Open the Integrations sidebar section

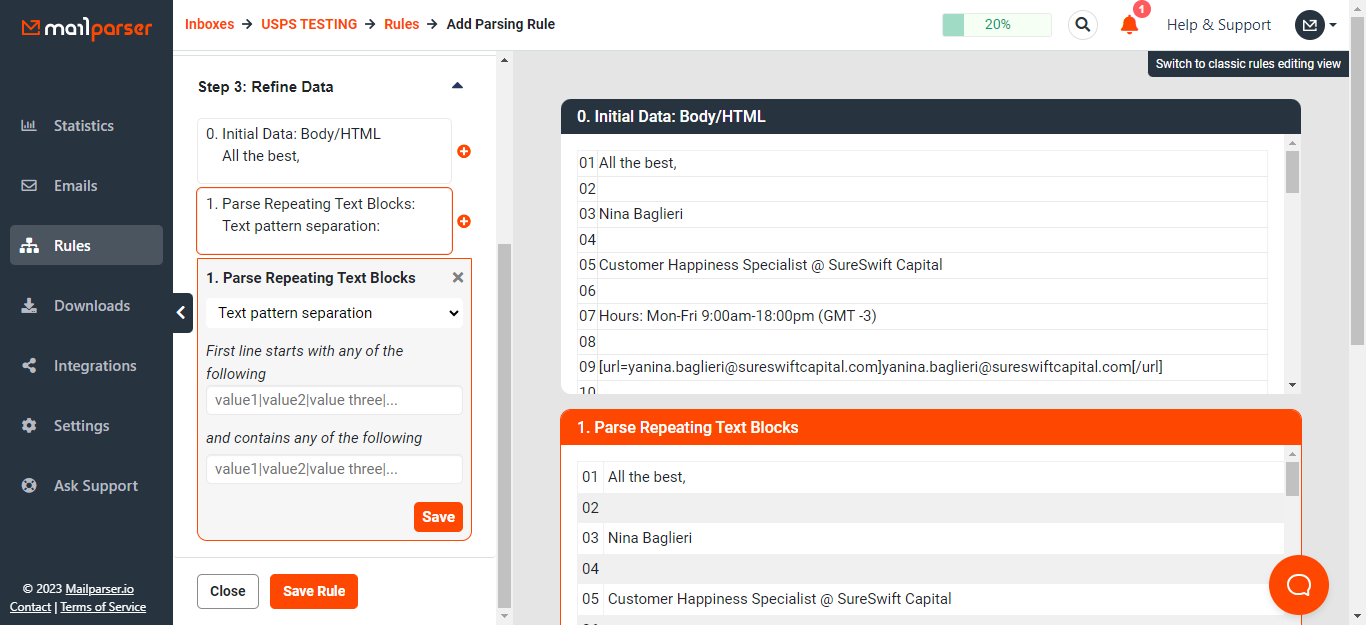click(x=94, y=365)
